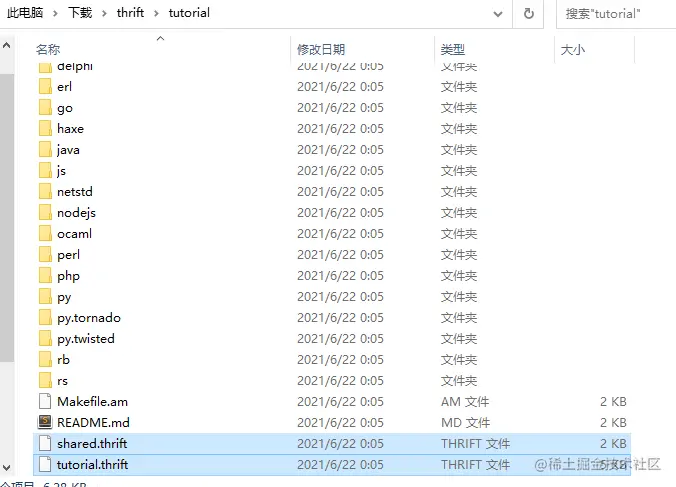
Task: Go to 下载 in breadcrumb
Action: point(80,13)
